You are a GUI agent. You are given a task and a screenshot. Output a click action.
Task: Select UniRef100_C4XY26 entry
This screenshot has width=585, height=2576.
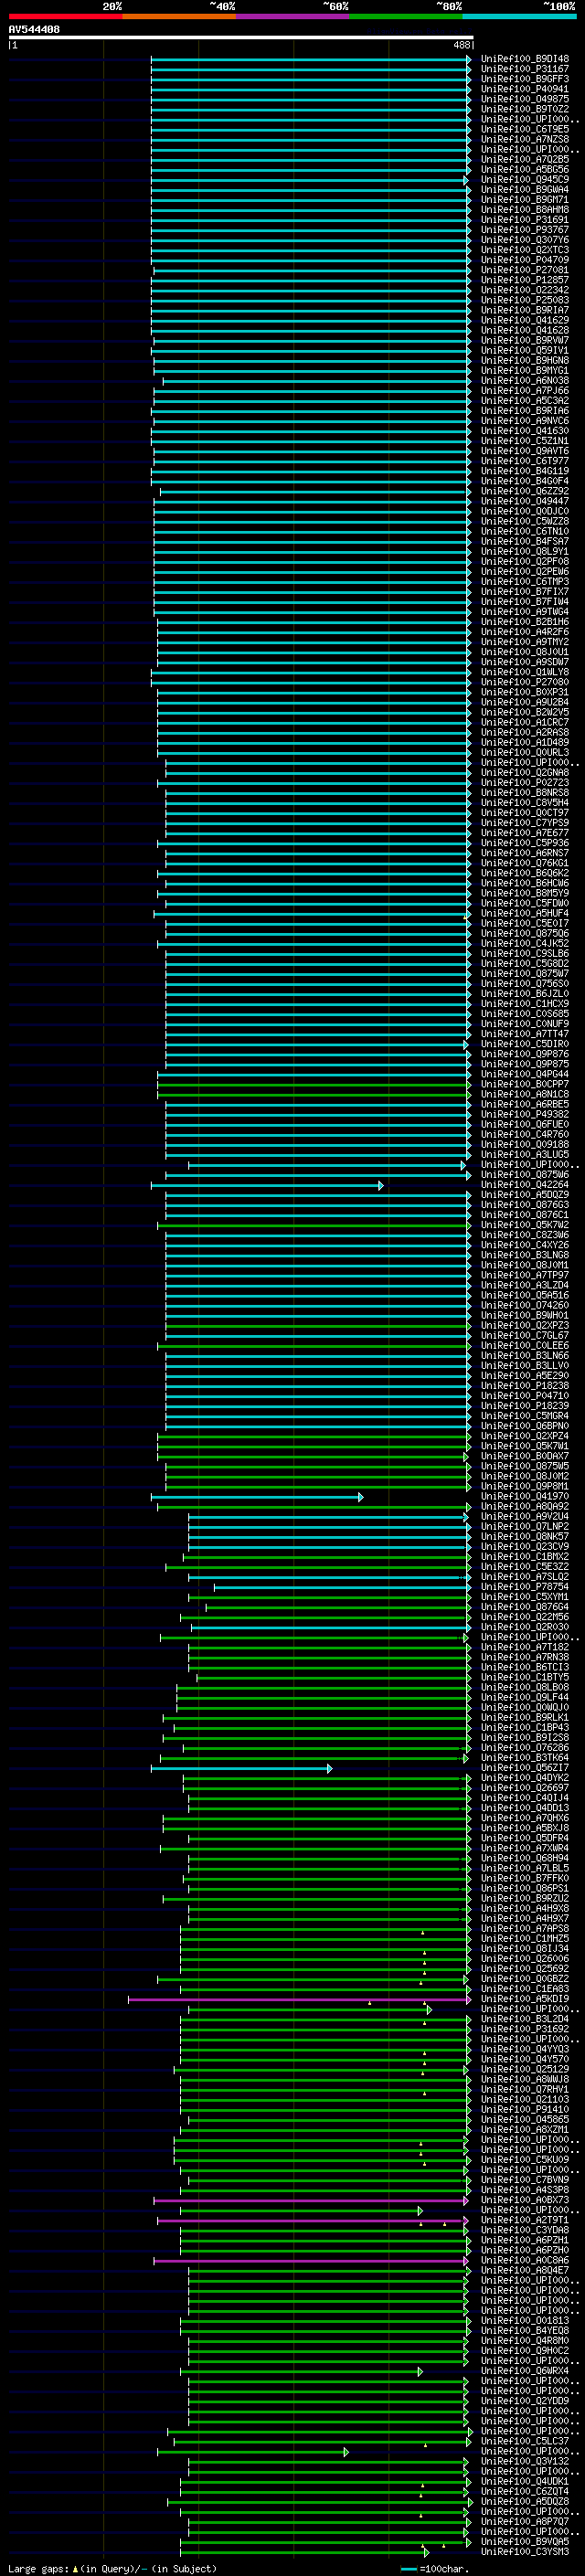tap(524, 1246)
